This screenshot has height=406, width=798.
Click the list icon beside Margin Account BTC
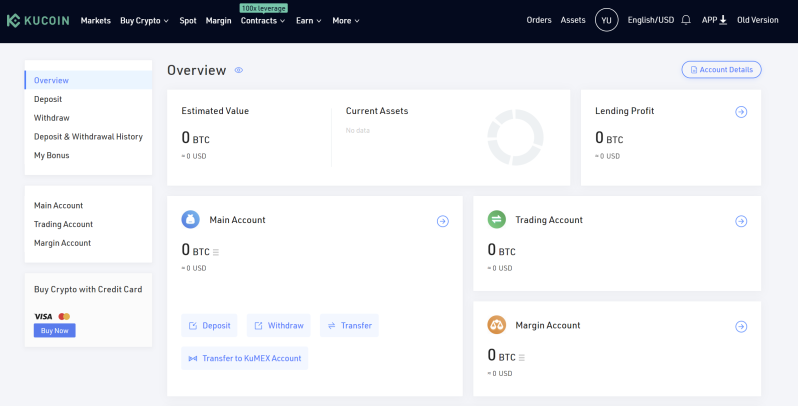(x=522, y=358)
